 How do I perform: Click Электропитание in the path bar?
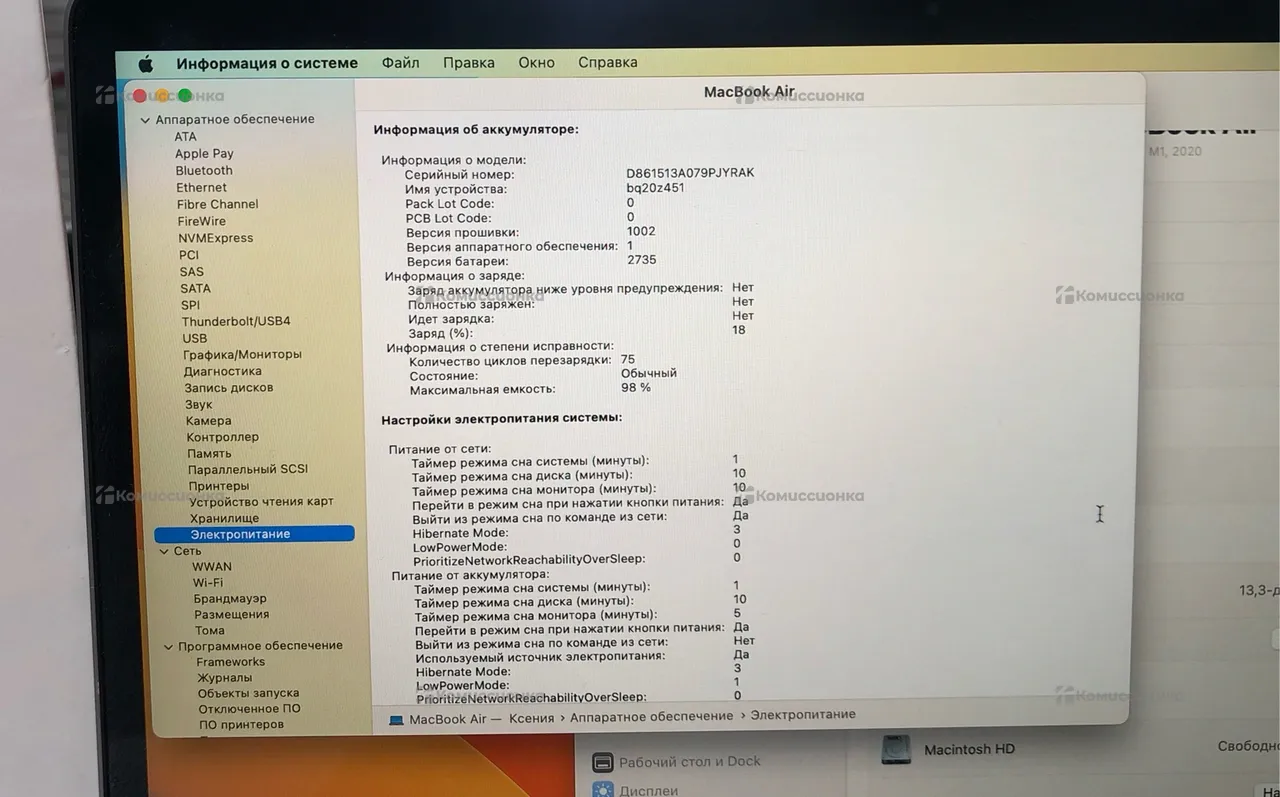[803, 715]
